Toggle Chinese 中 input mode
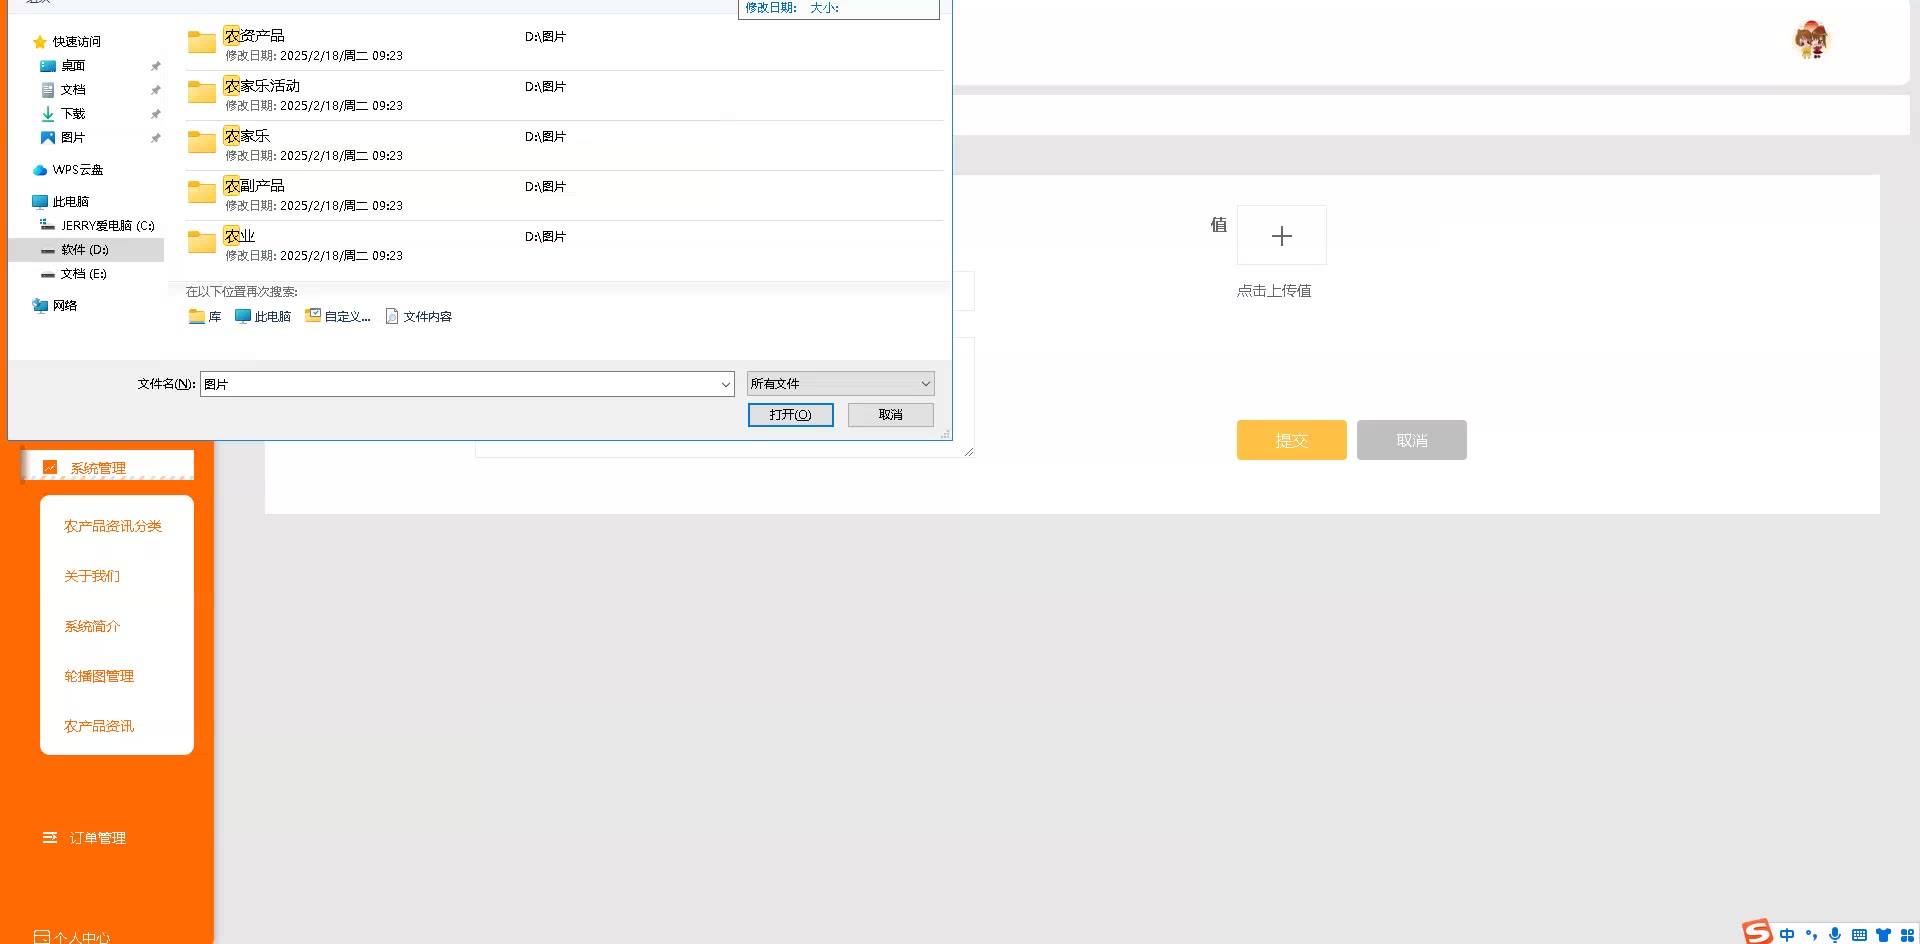Image resolution: width=1920 pixels, height=944 pixels. click(x=1787, y=935)
